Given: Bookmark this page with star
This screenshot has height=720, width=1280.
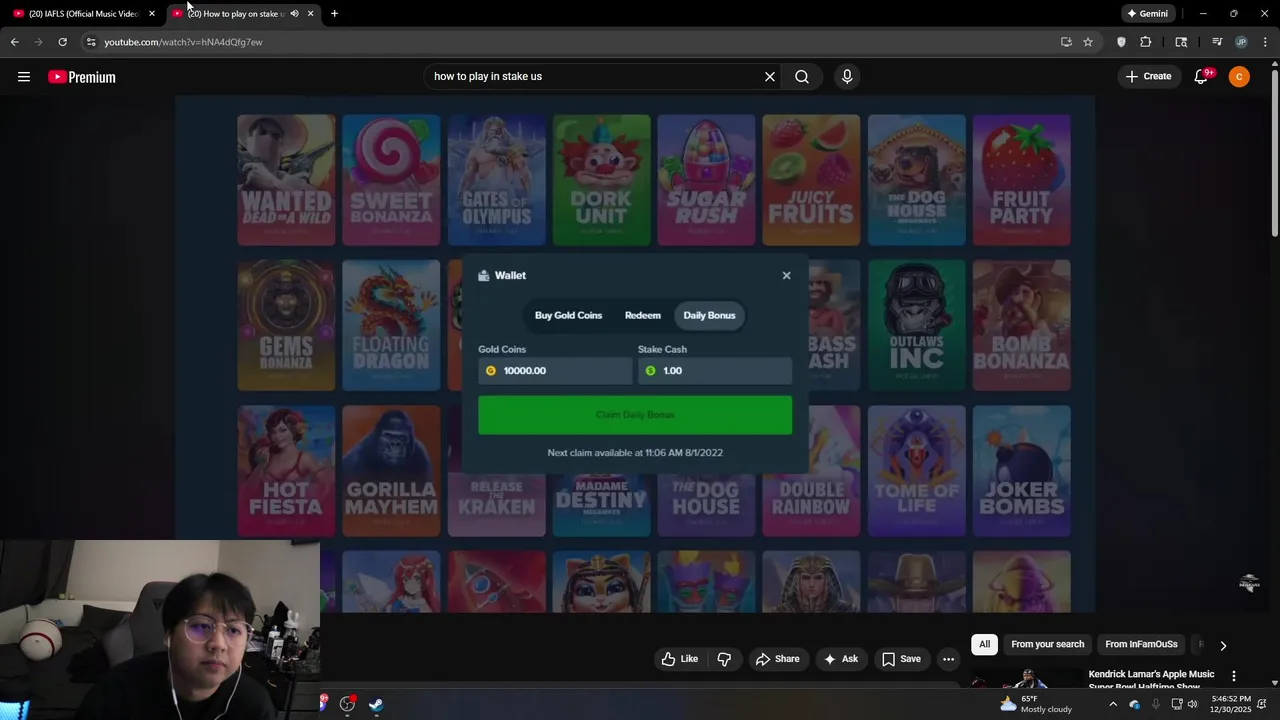Looking at the screenshot, I should point(1088,42).
